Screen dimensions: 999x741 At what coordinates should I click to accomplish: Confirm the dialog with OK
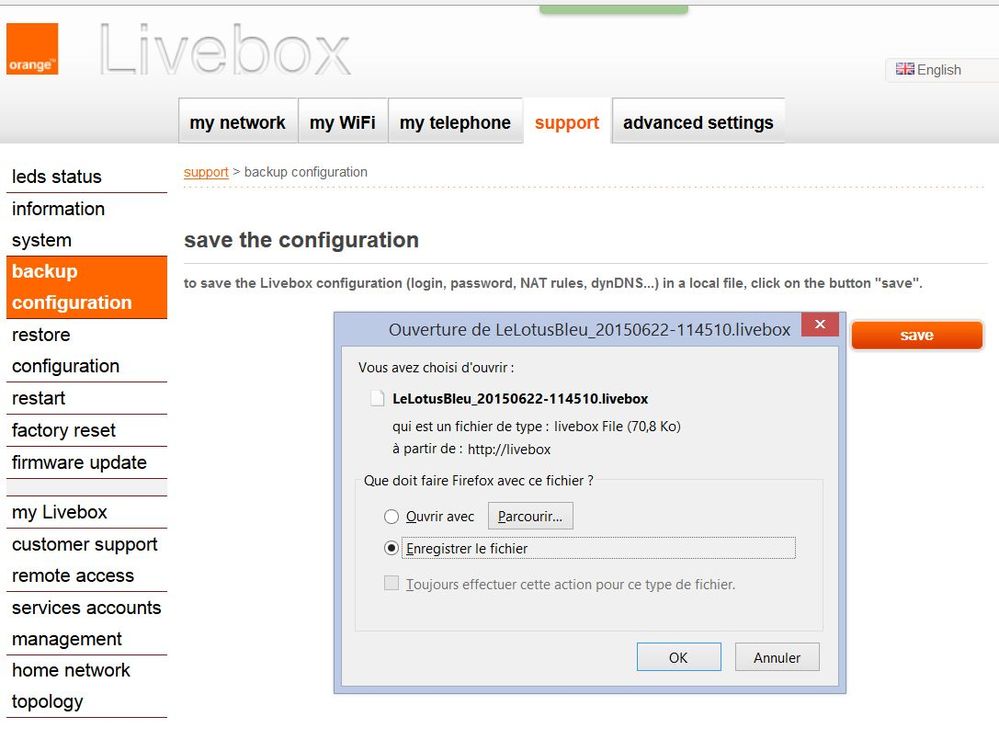679,657
